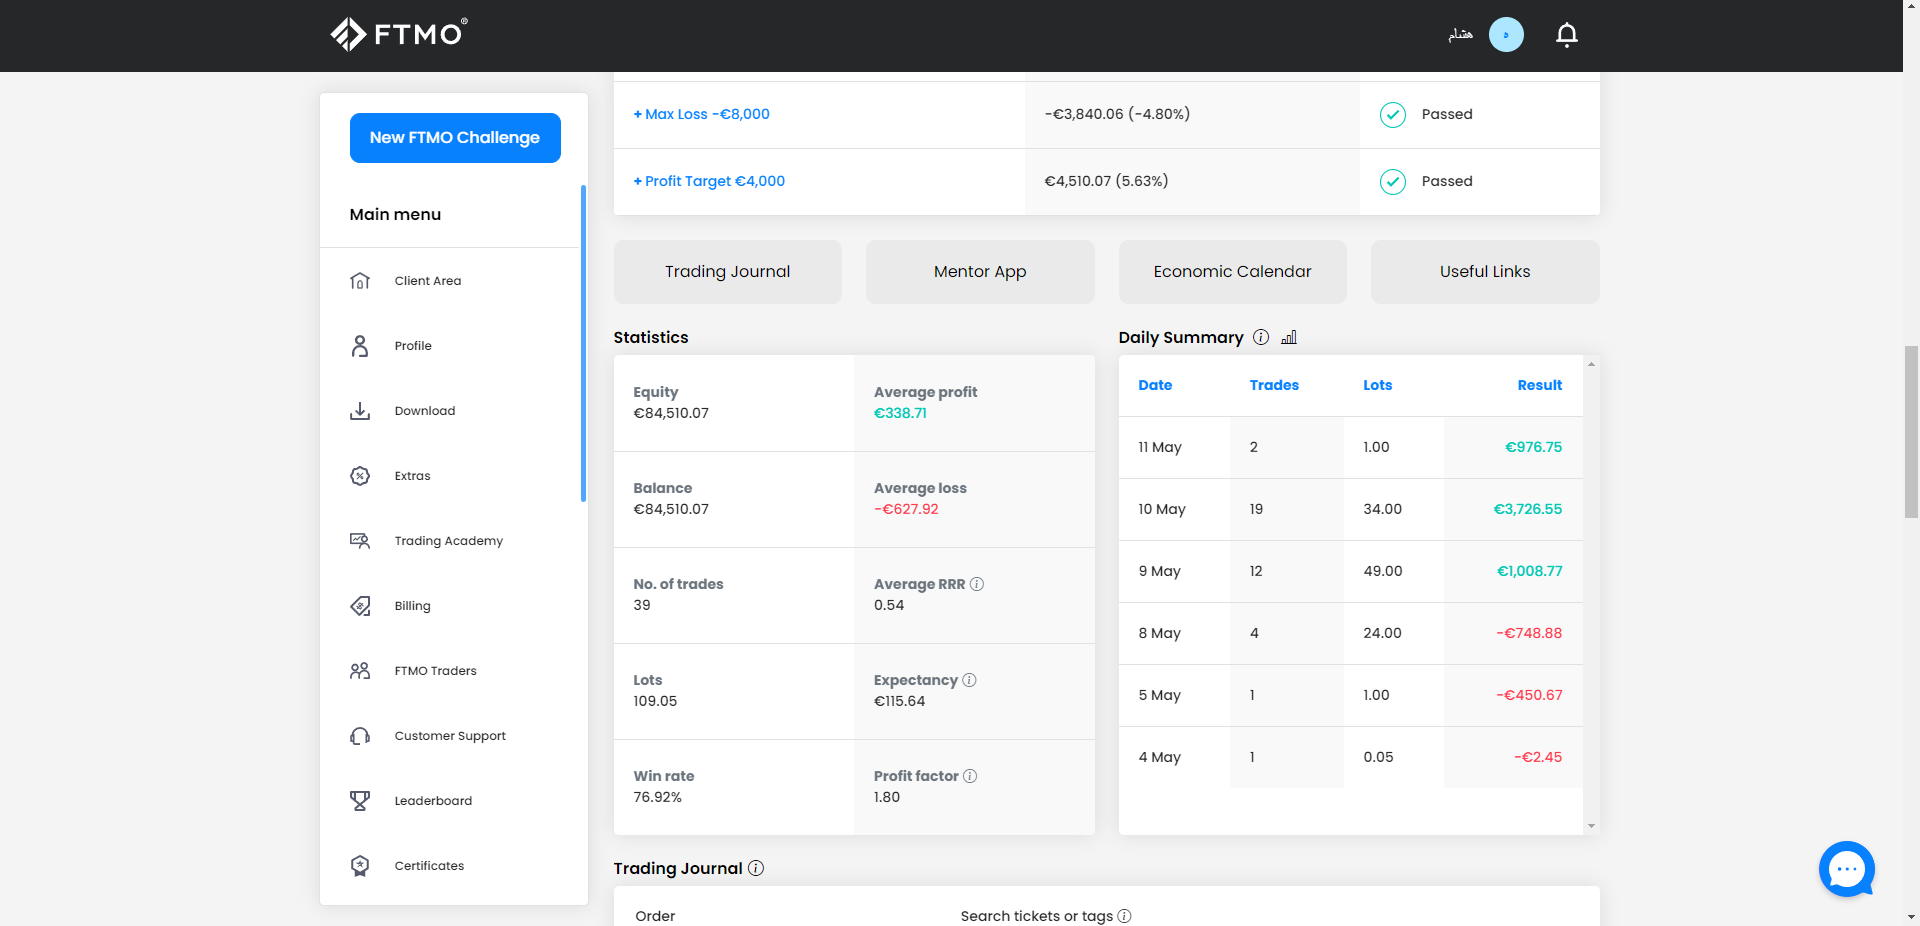The width and height of the screenshot is (1920, 926).
Task: Open the Mentor App button
Action: tap(980, 272)
